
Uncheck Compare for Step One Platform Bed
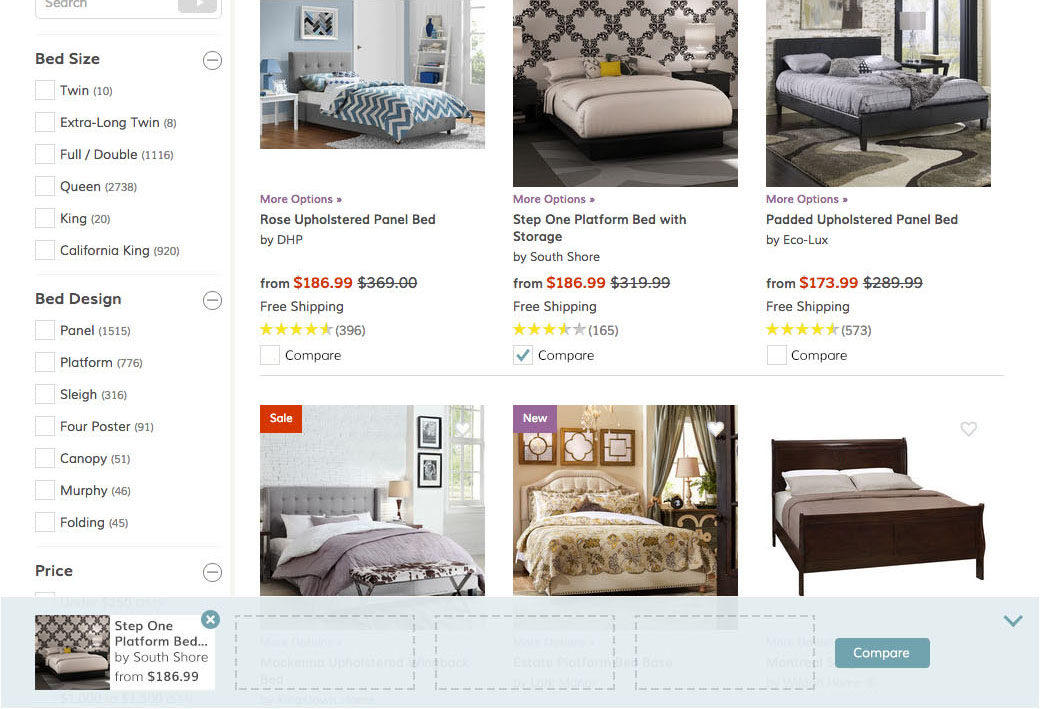pos(523,355)
